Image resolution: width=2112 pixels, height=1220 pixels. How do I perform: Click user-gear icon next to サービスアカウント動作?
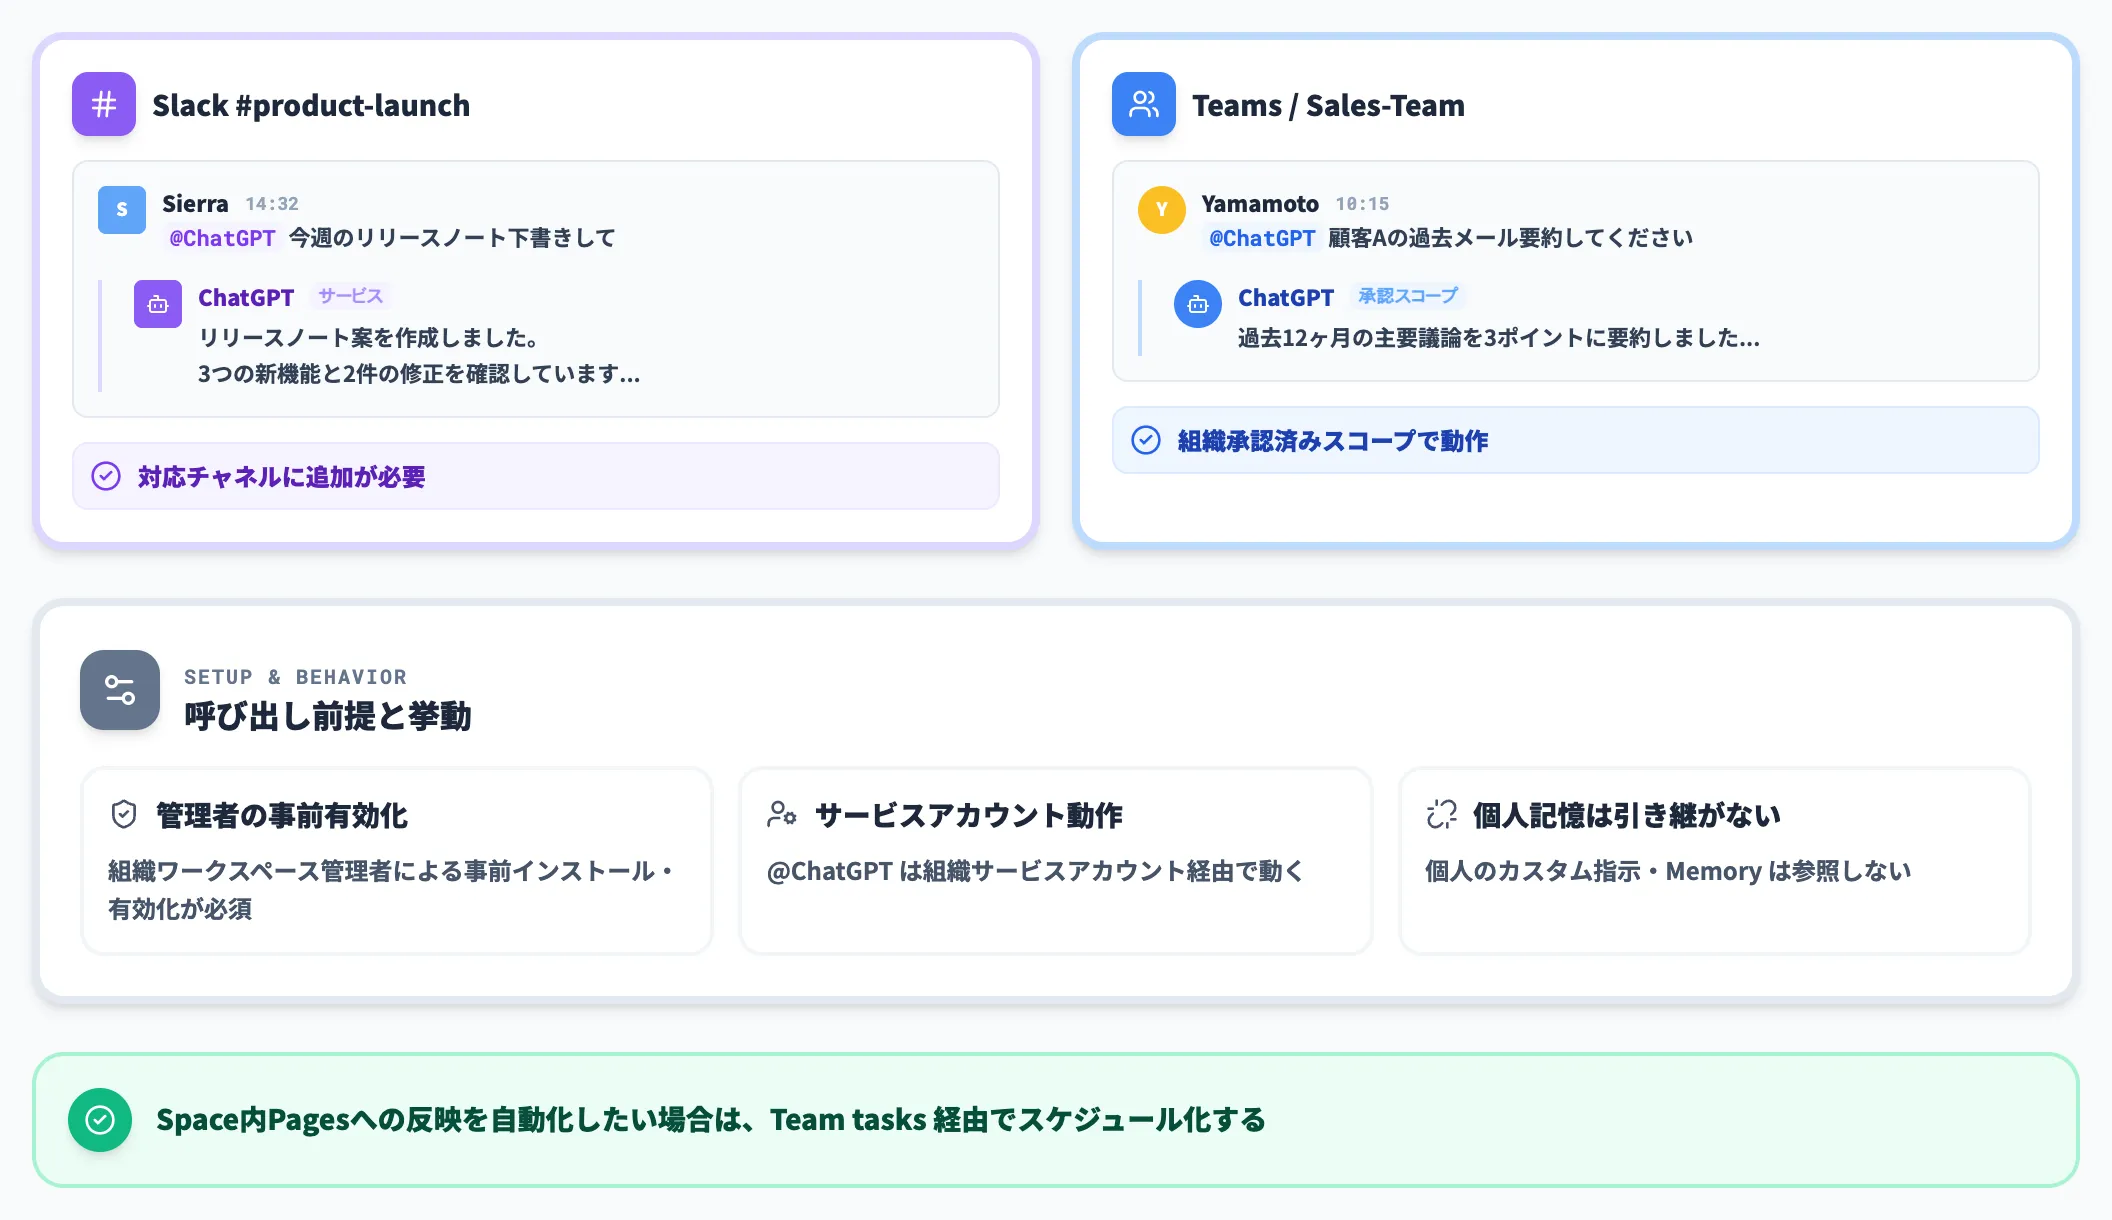point(782,814)
